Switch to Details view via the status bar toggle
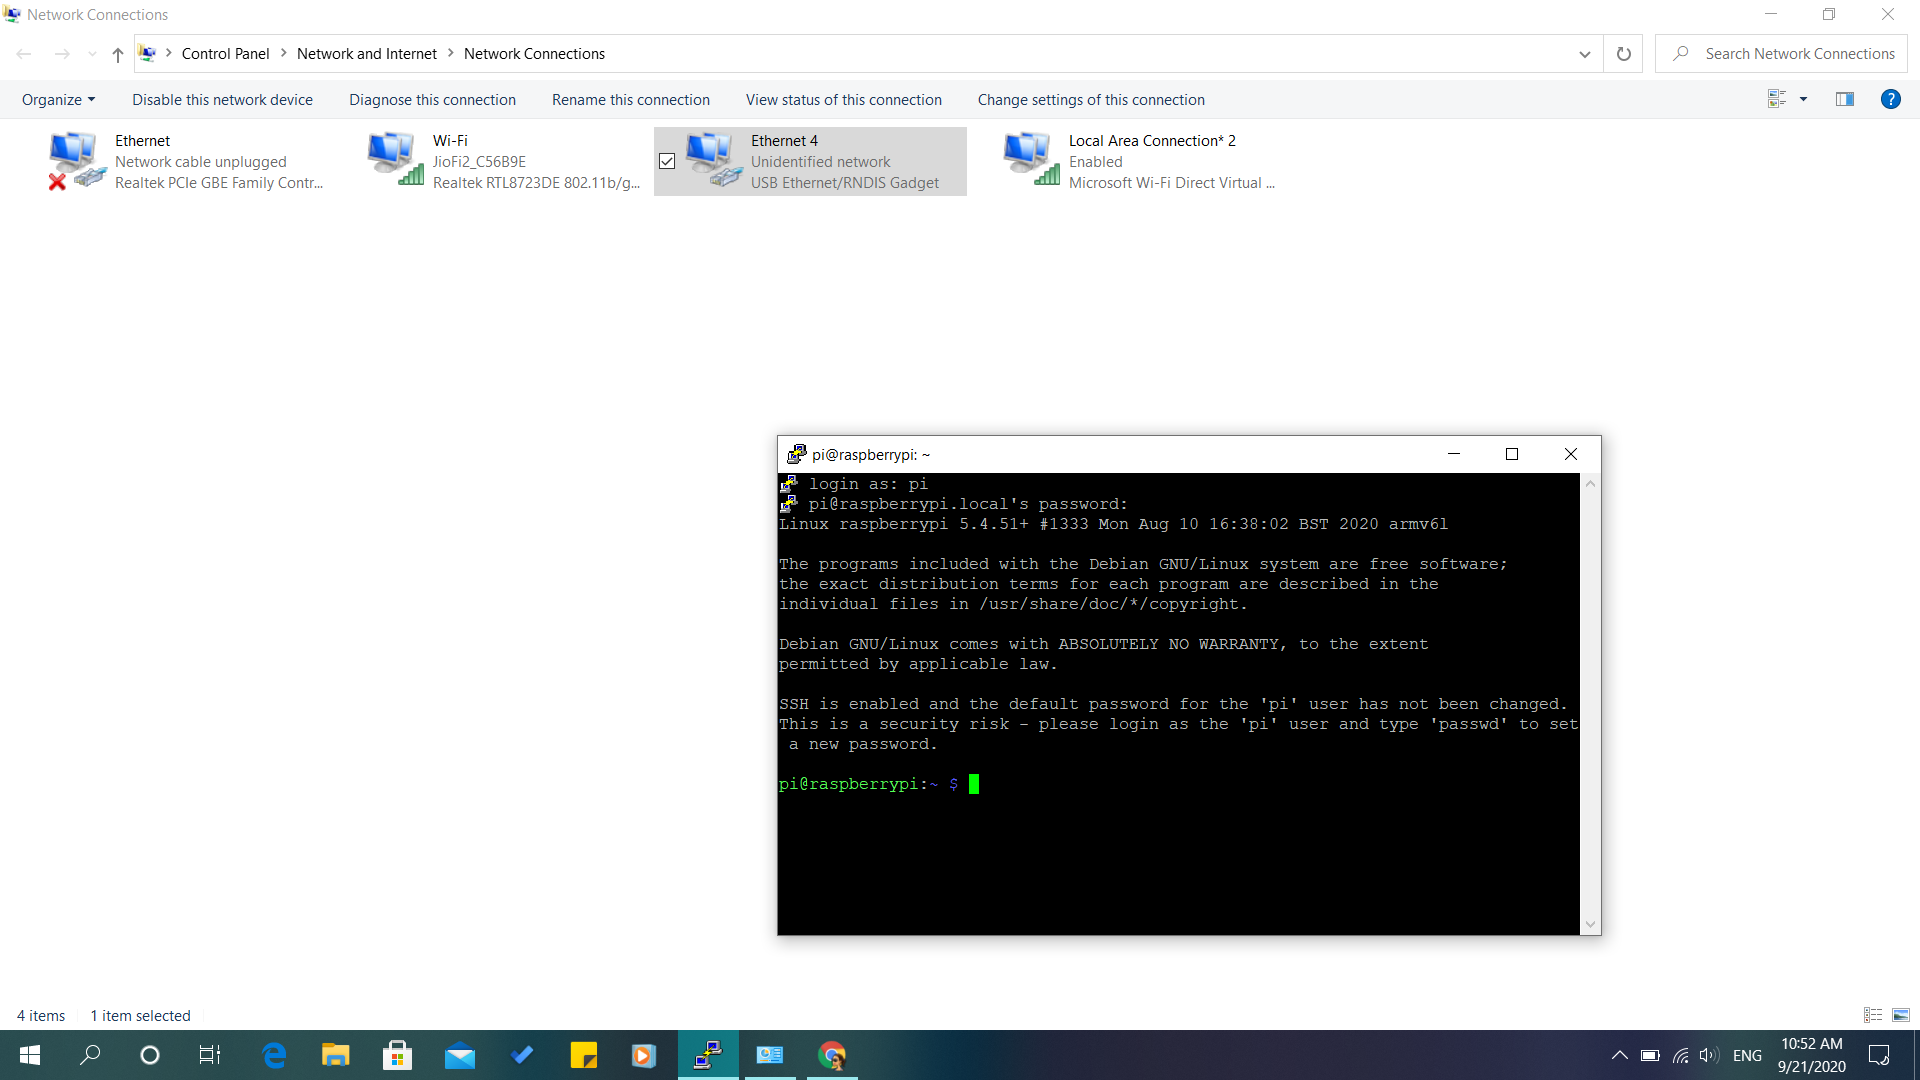Screen dimensions: 1920x1080 pos(1872,1015)
